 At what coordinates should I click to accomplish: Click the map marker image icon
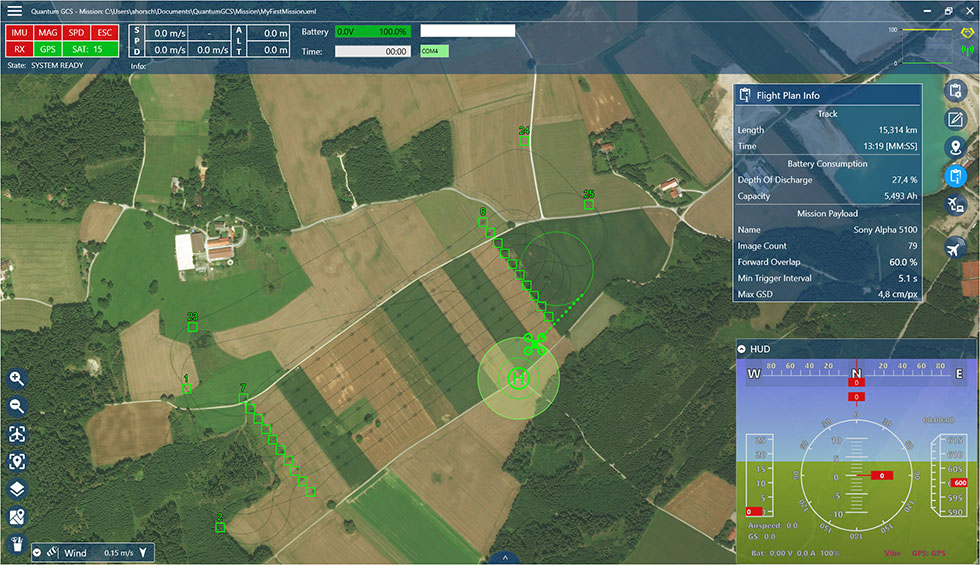17,517
